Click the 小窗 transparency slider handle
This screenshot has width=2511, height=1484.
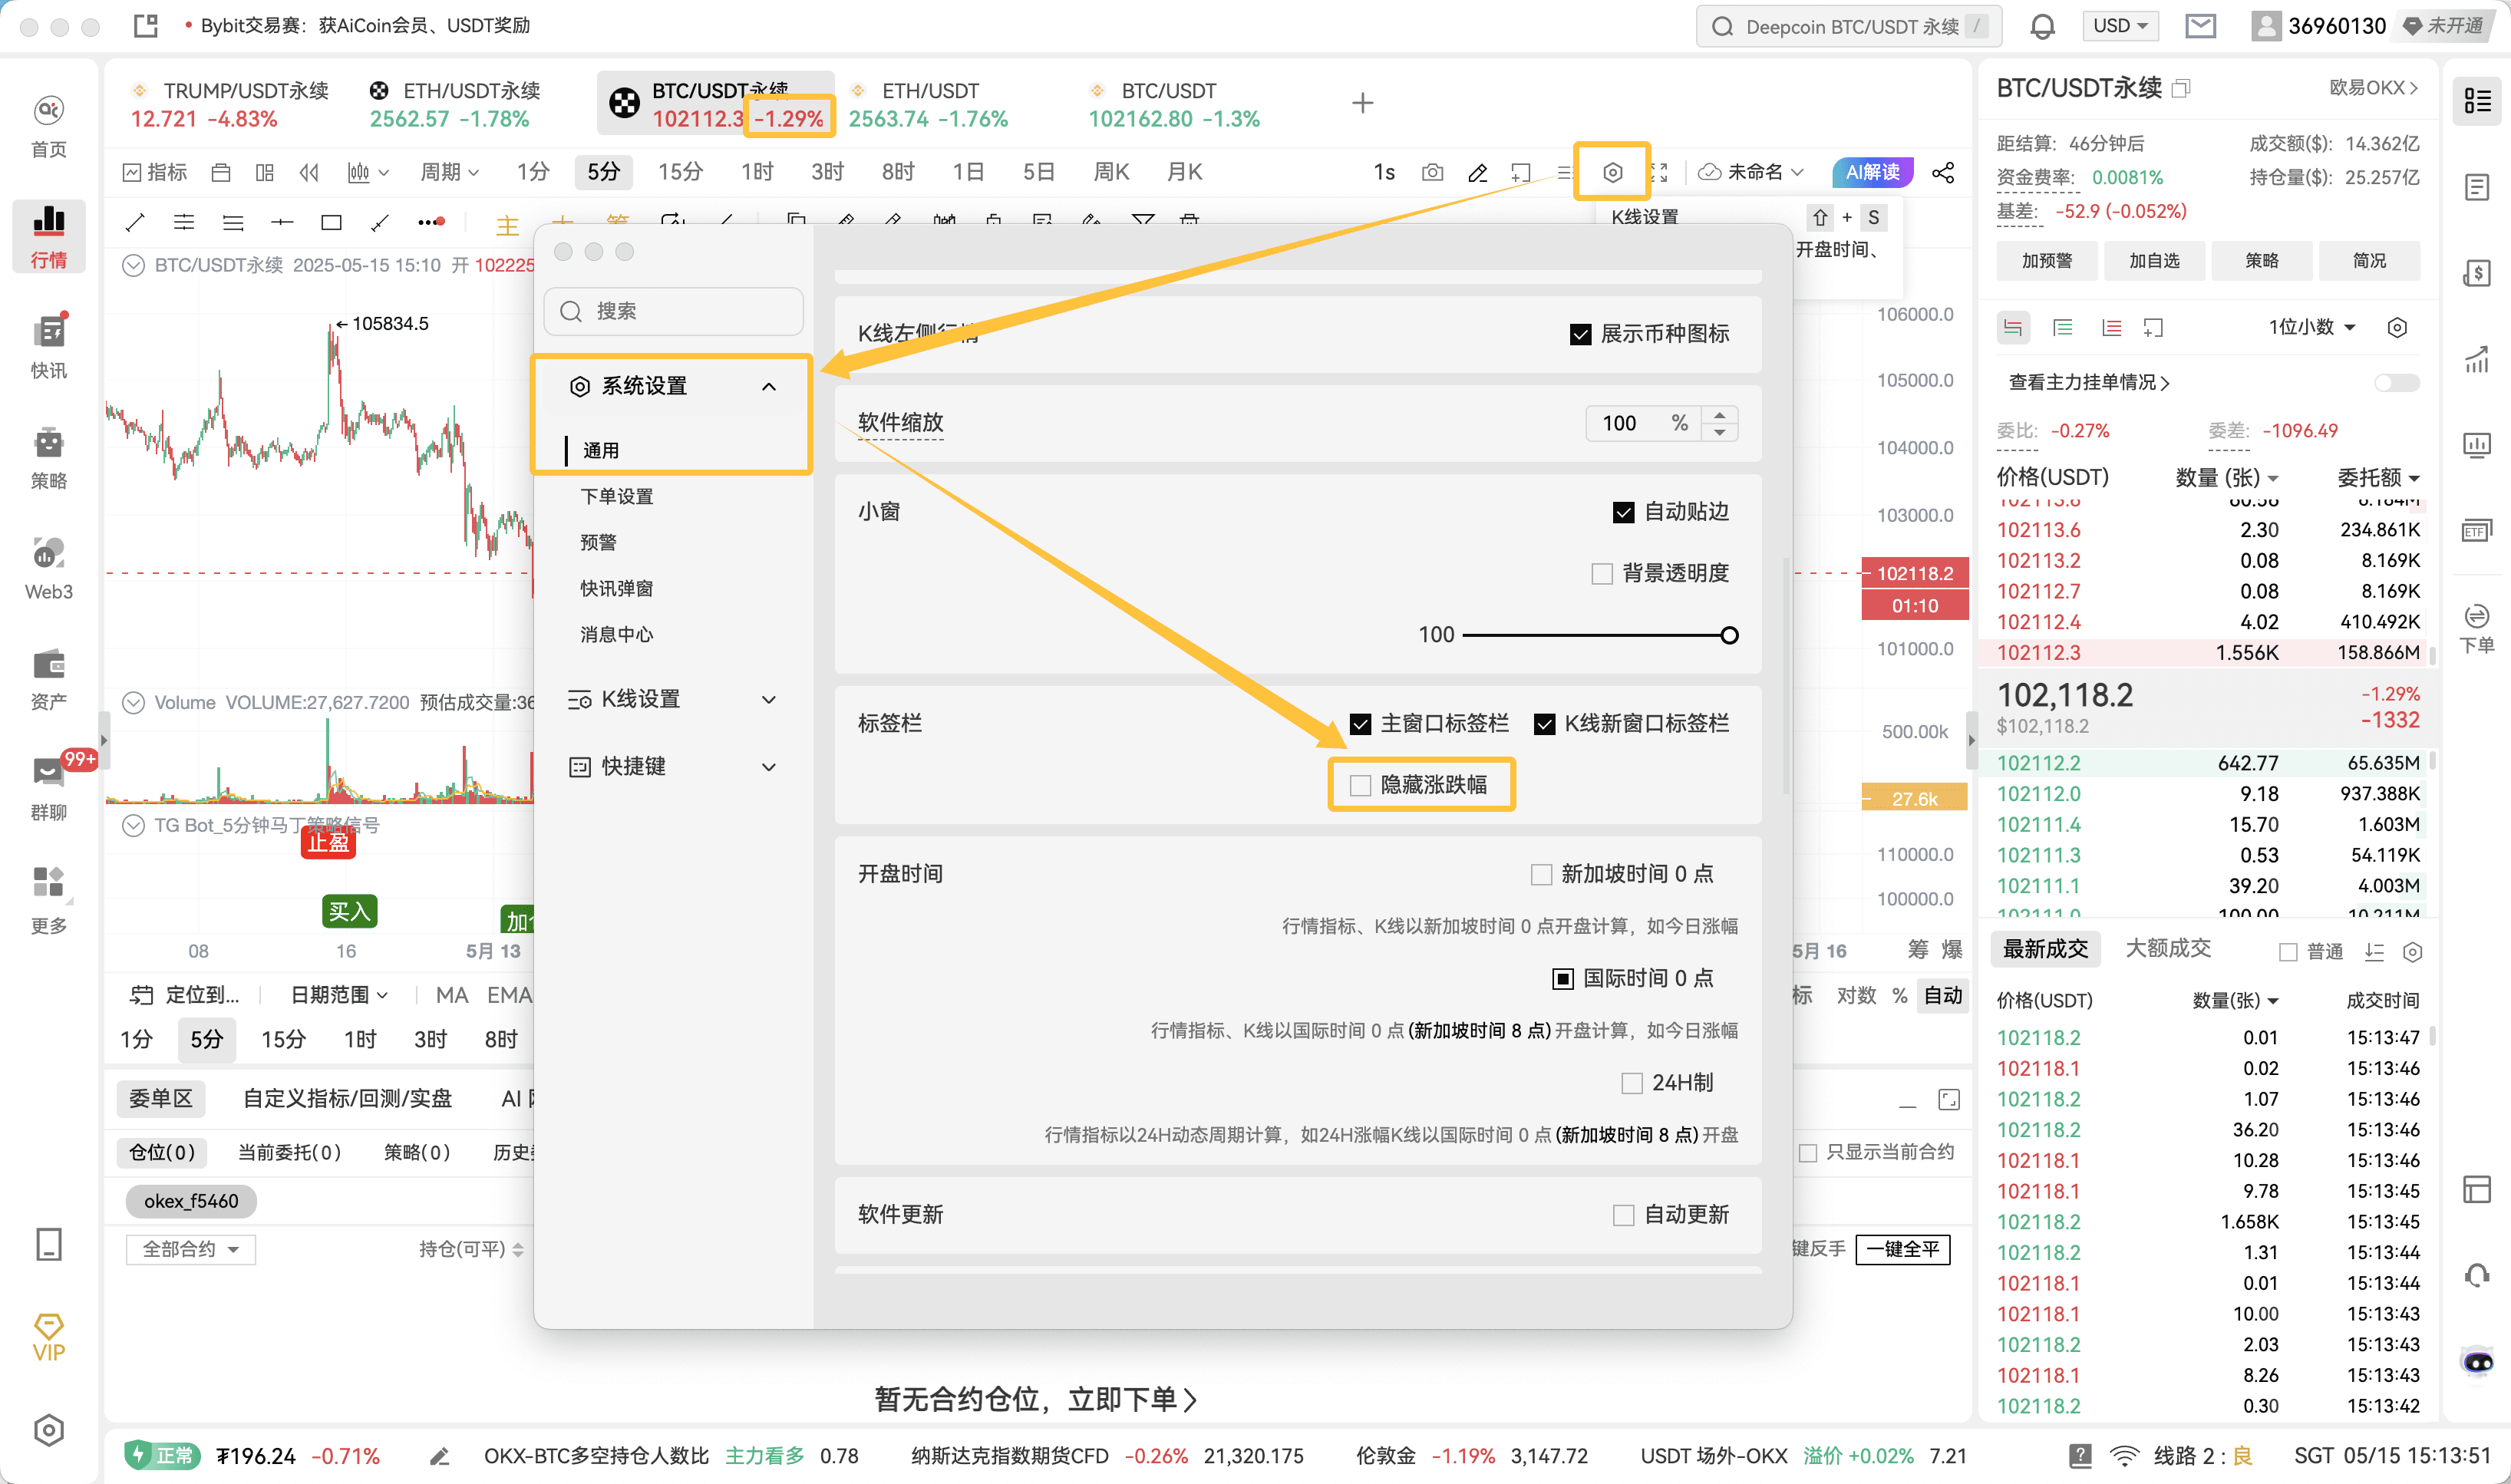tap(1728, 635)
